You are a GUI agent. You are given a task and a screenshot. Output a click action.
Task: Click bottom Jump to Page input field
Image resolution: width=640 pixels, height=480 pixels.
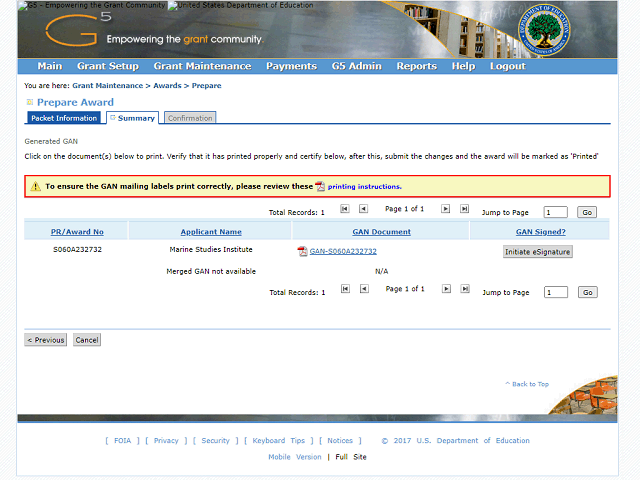click(x=556, y=292)
